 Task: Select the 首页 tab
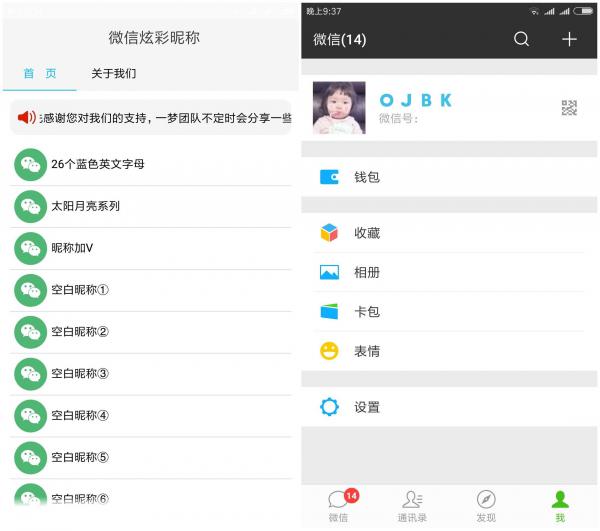(x=40, y=73)
